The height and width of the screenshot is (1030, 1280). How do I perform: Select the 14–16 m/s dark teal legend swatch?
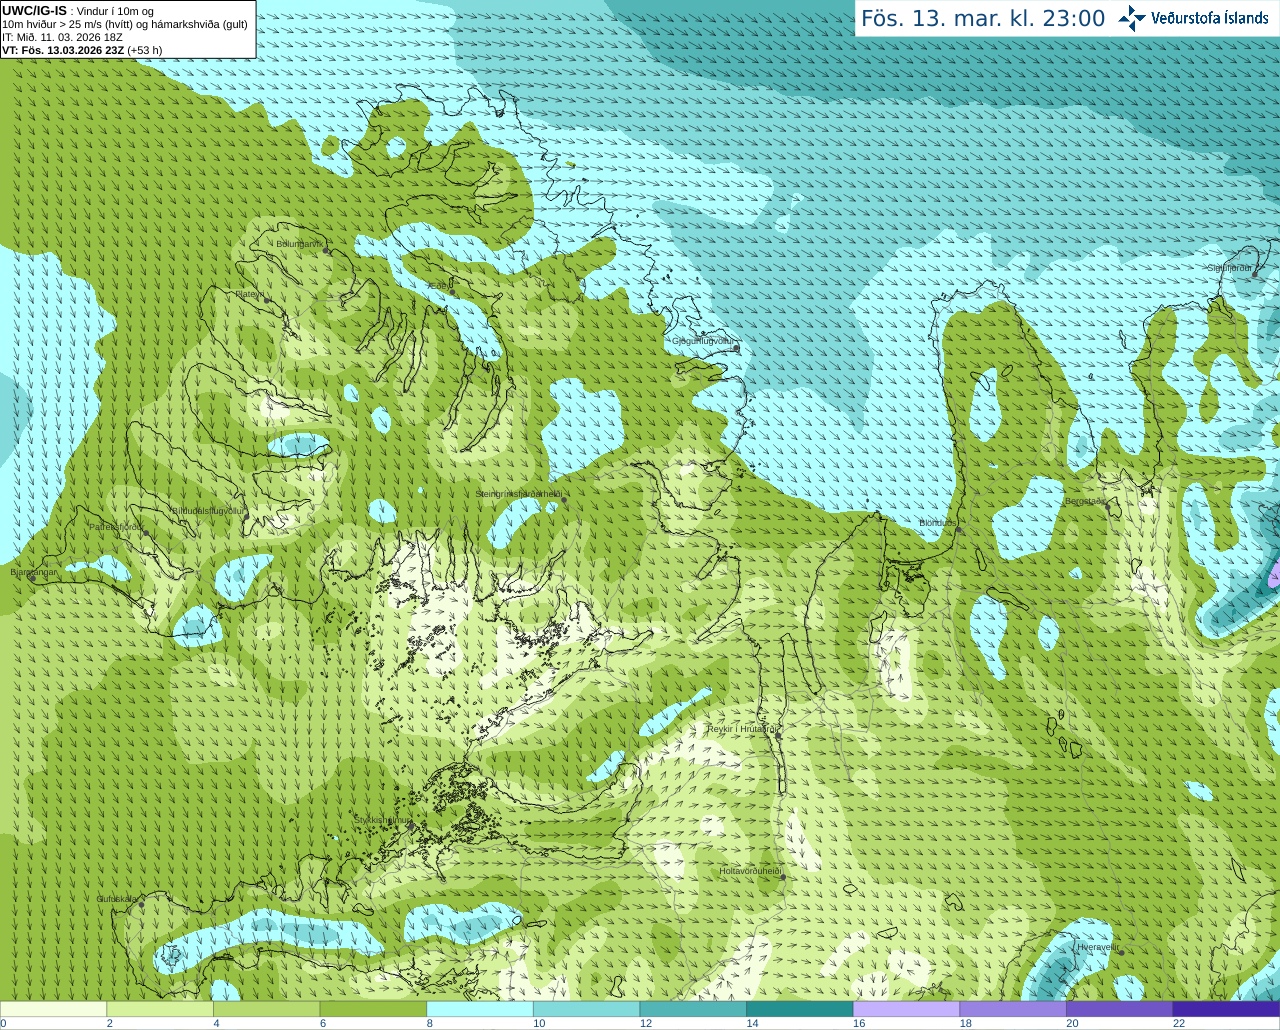tap(800, 1009)
